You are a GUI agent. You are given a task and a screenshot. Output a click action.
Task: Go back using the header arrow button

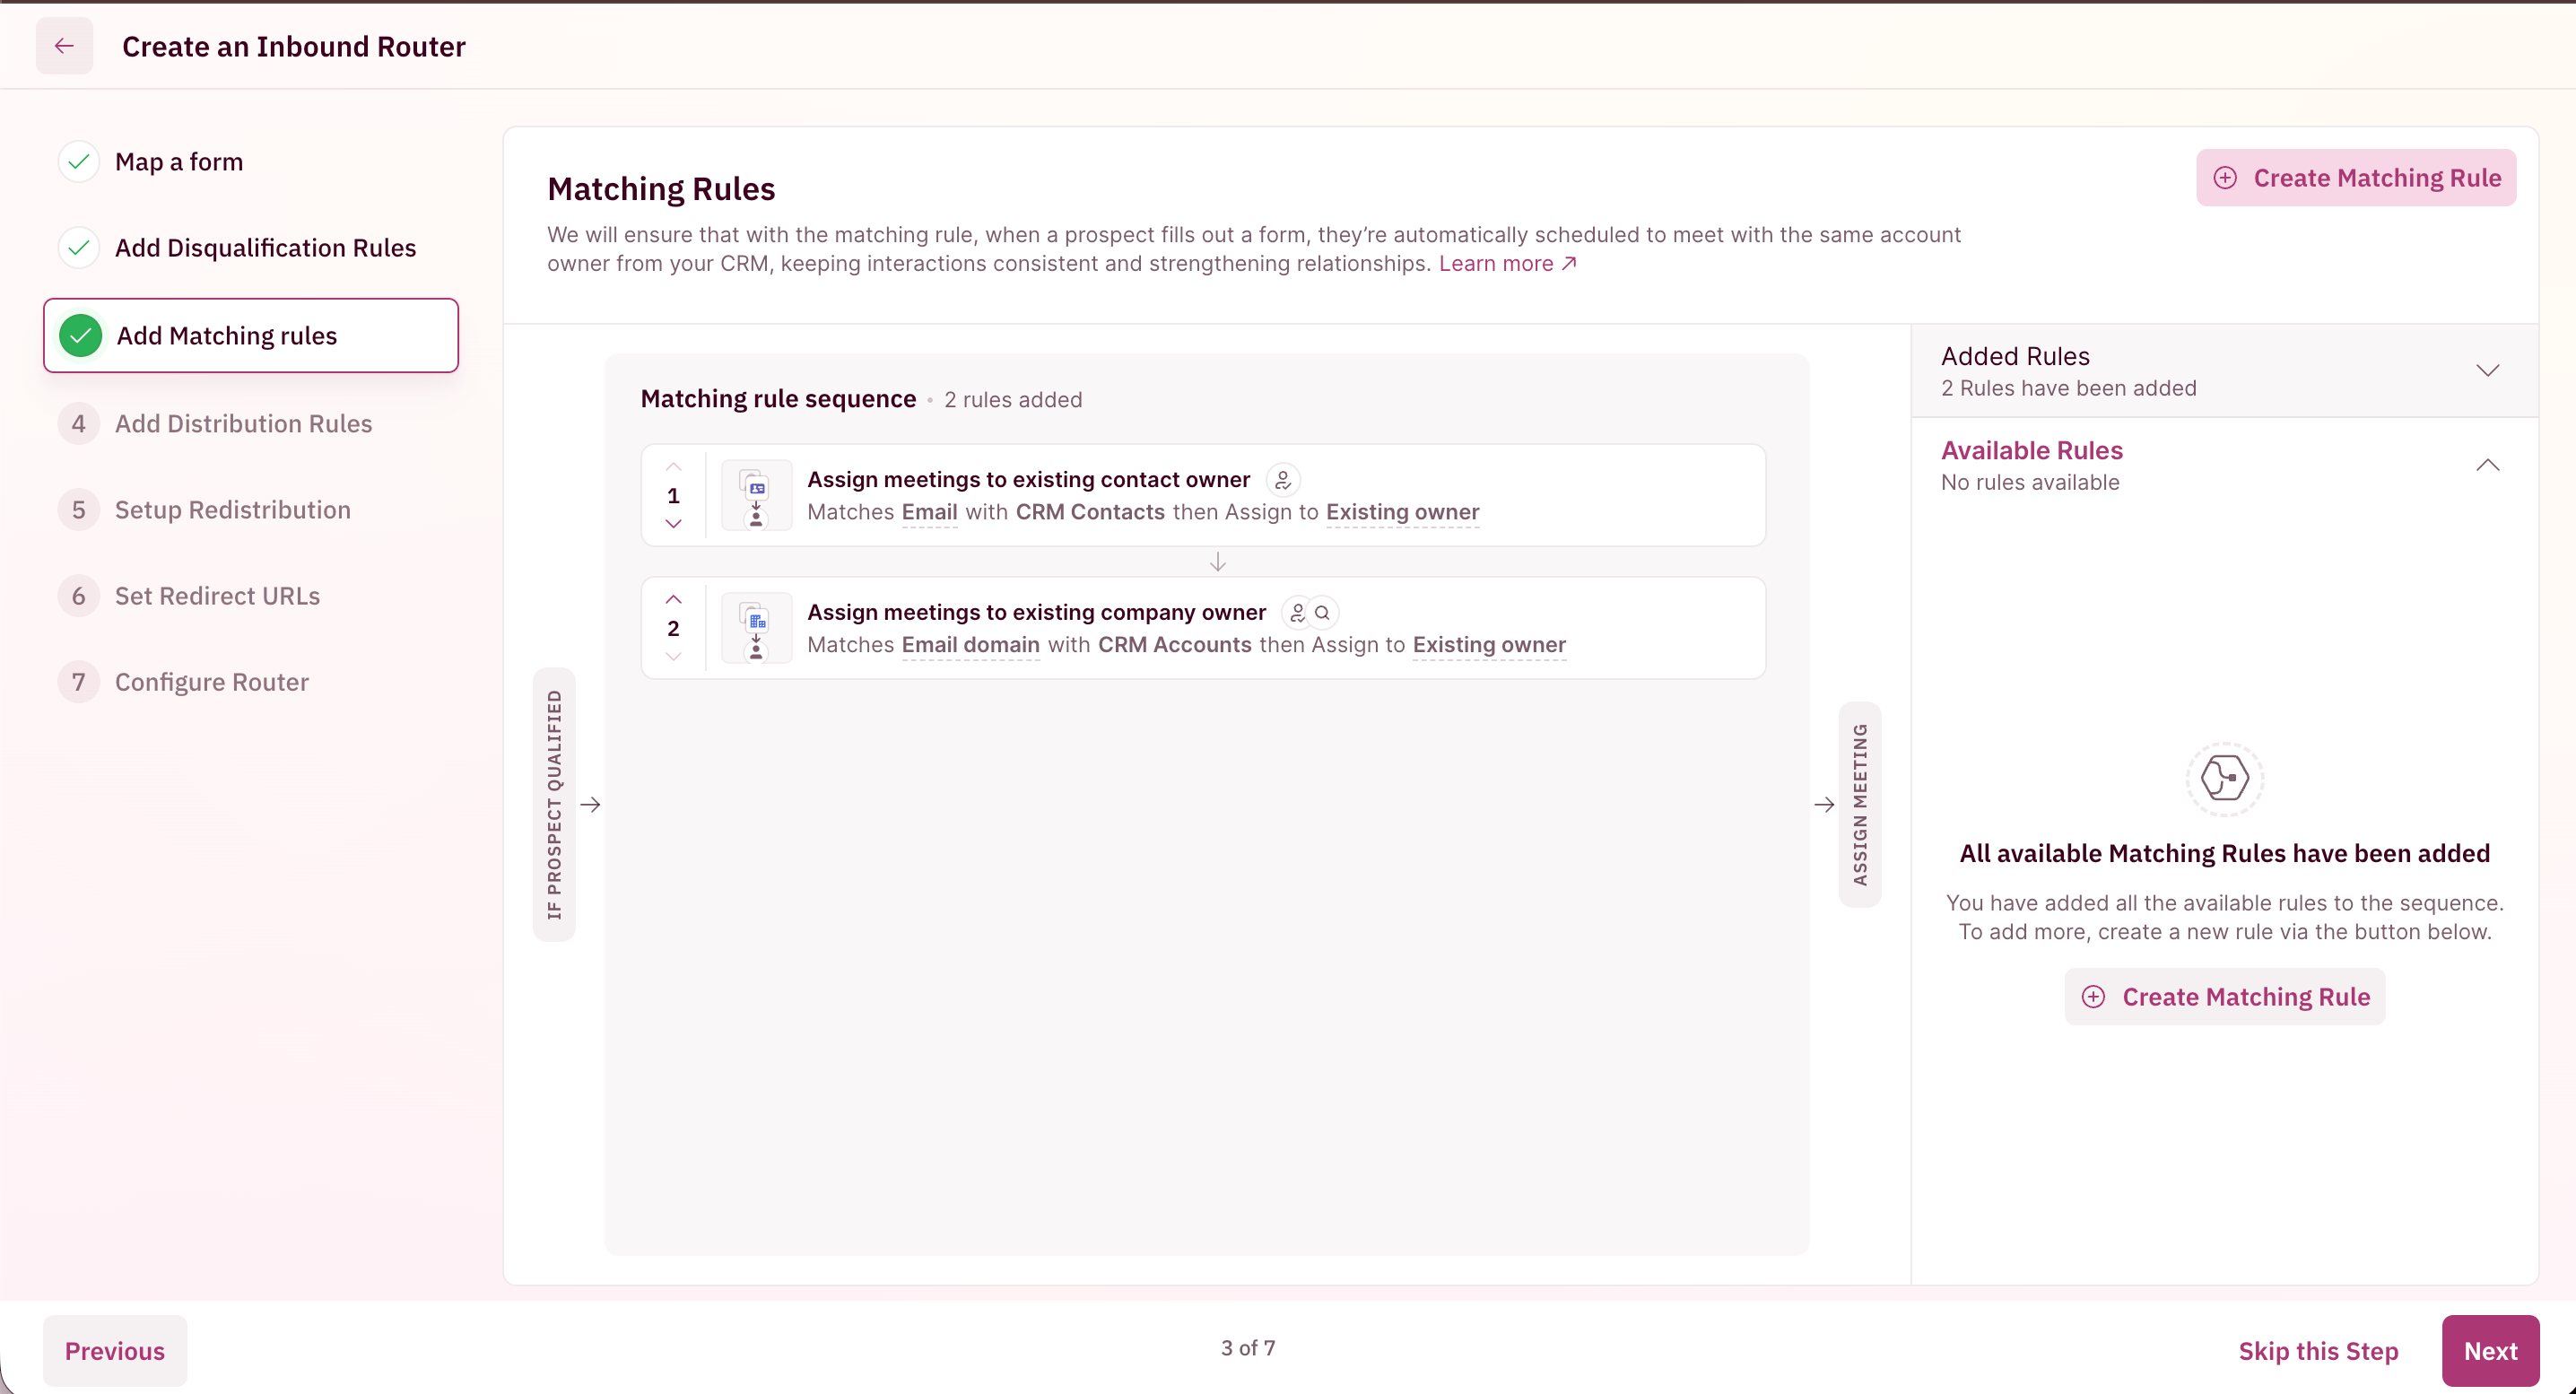click(64, 46)
